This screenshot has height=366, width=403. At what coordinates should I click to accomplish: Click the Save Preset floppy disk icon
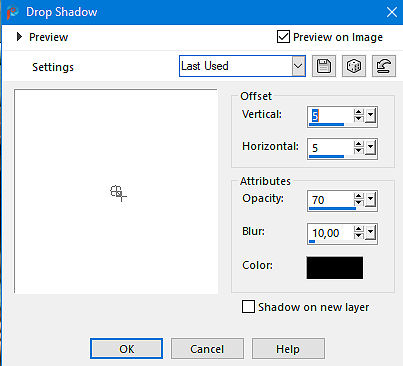point(324,66)
